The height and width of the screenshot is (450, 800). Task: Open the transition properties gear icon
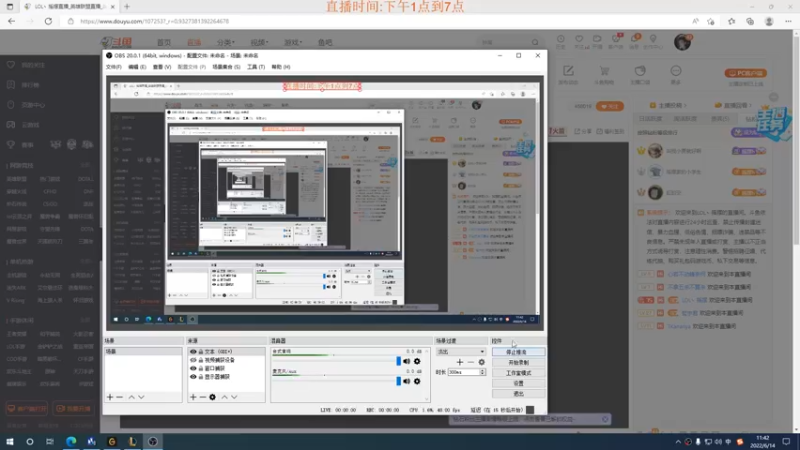[481, 362]
